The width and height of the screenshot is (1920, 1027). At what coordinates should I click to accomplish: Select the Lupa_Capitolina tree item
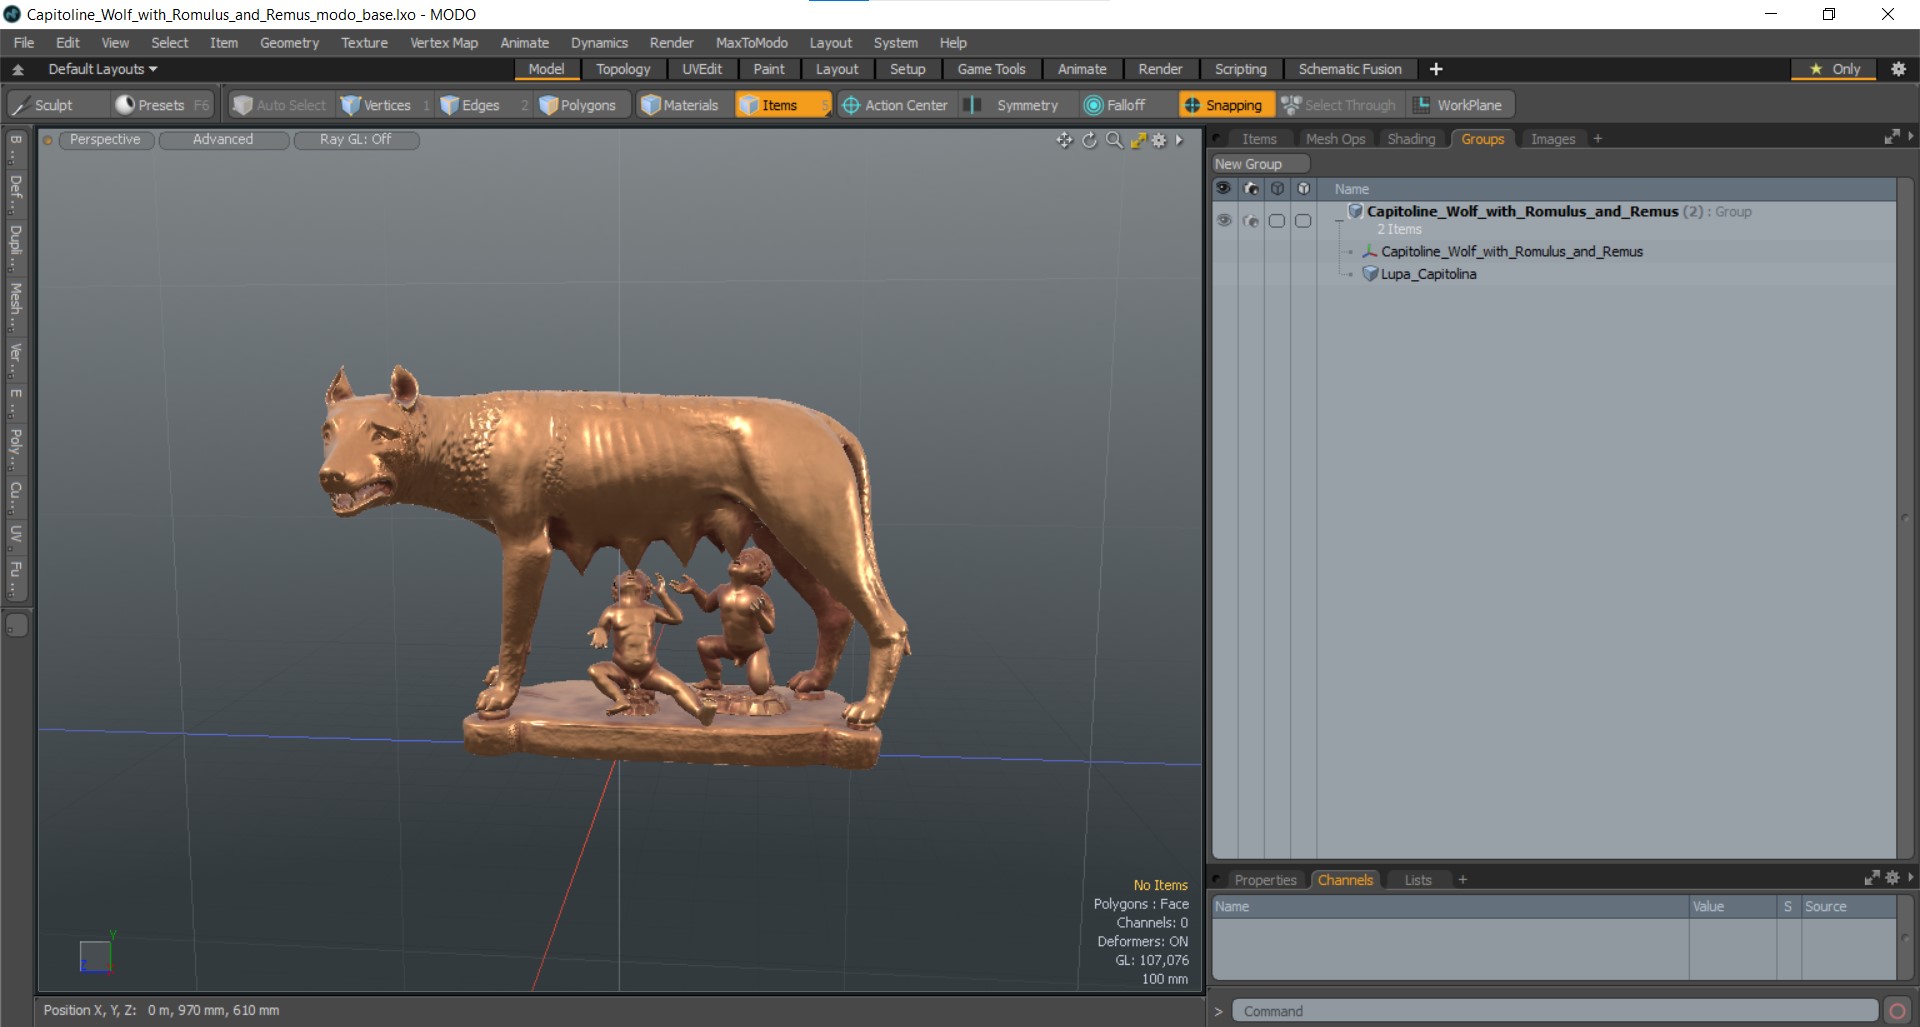click(x=1428, y=274)
